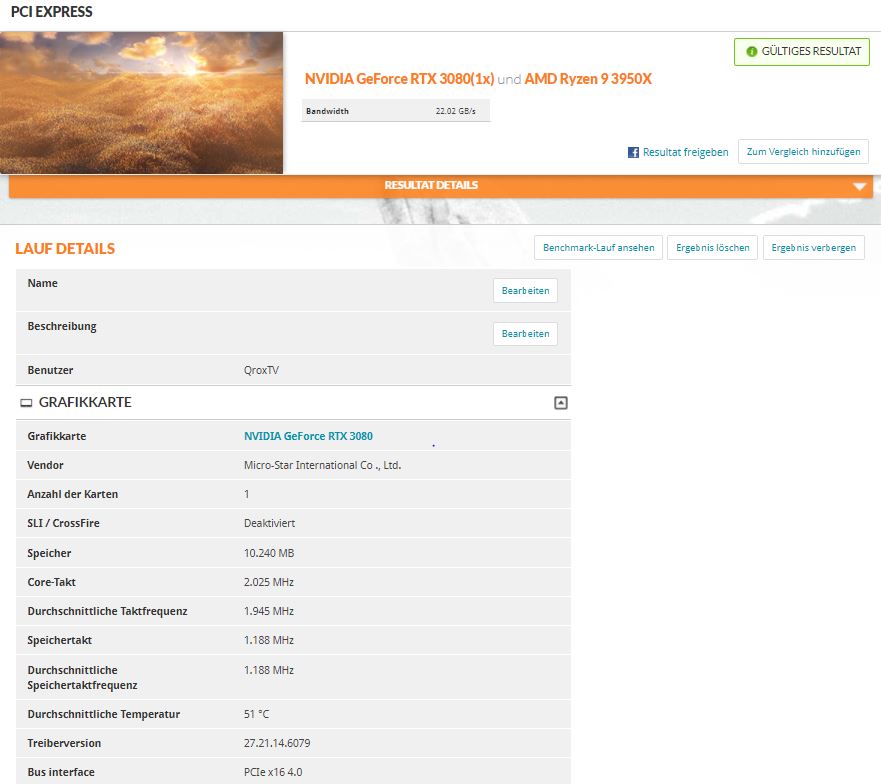Viewport: 881px width, 784px height.
Task: Expand the RESULTAT DETAILS orange bar arrow
Action: click(859, 187)
